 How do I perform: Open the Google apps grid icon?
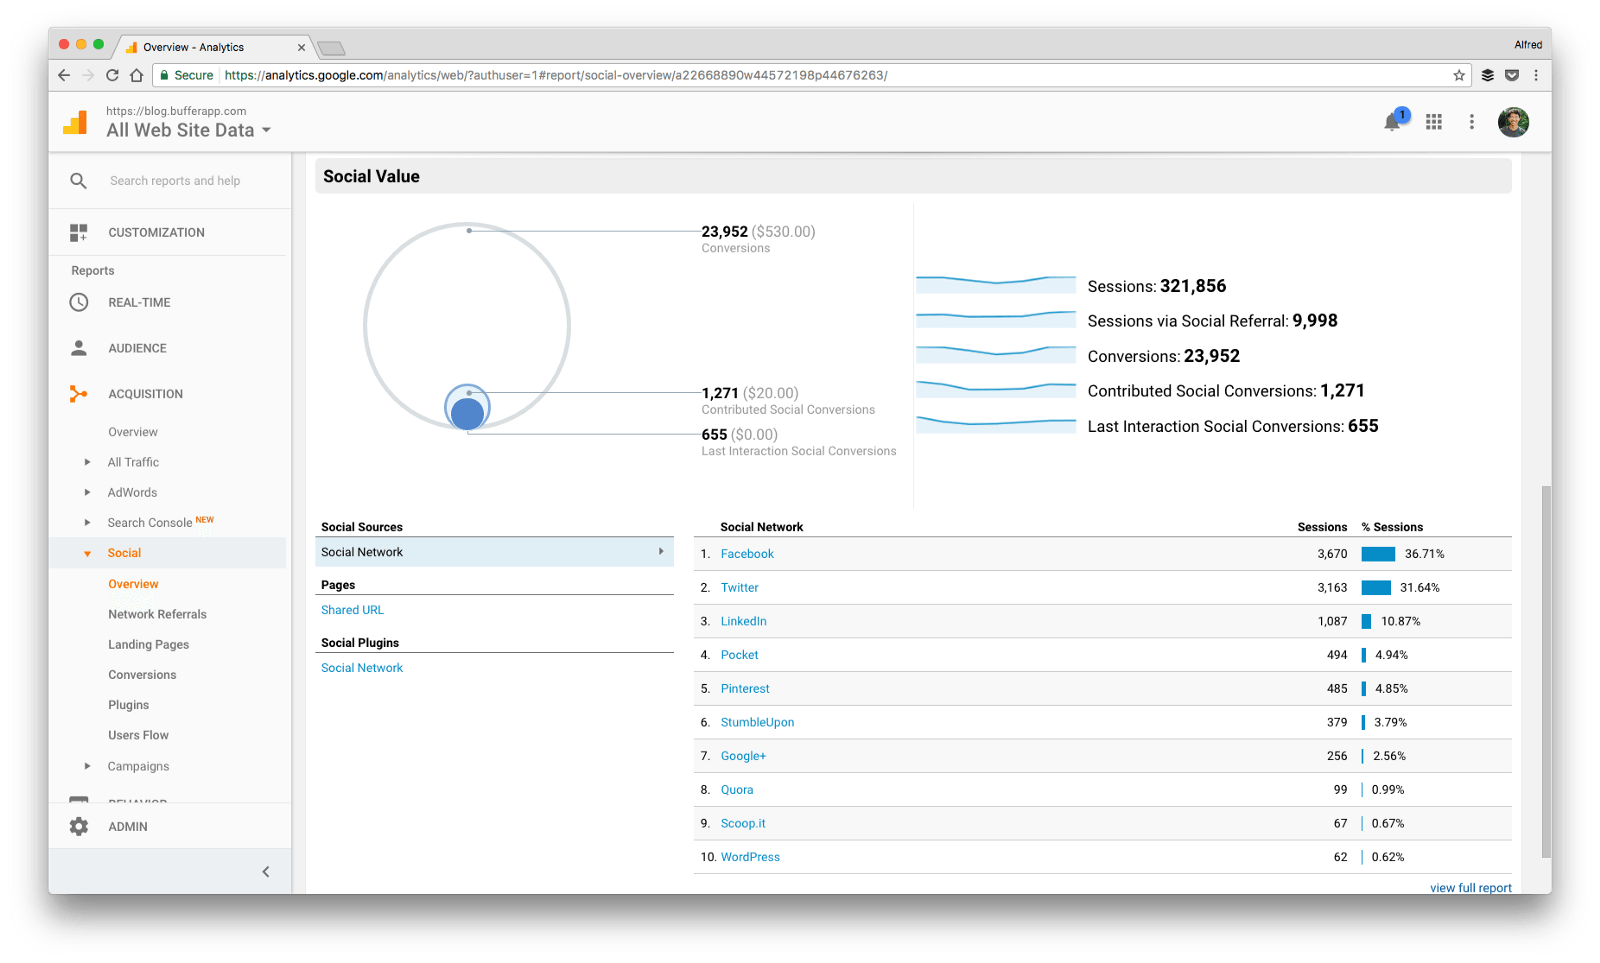(1434, 122)
